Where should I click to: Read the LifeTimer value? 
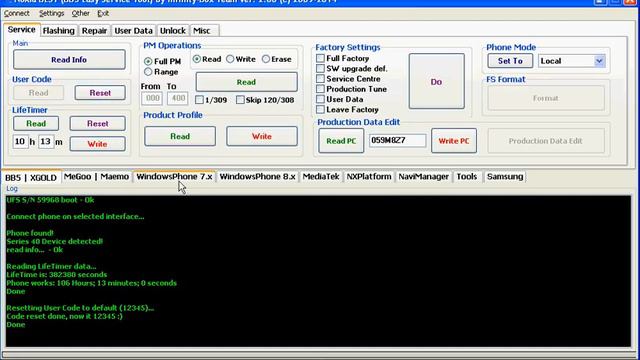coord(36,123)
